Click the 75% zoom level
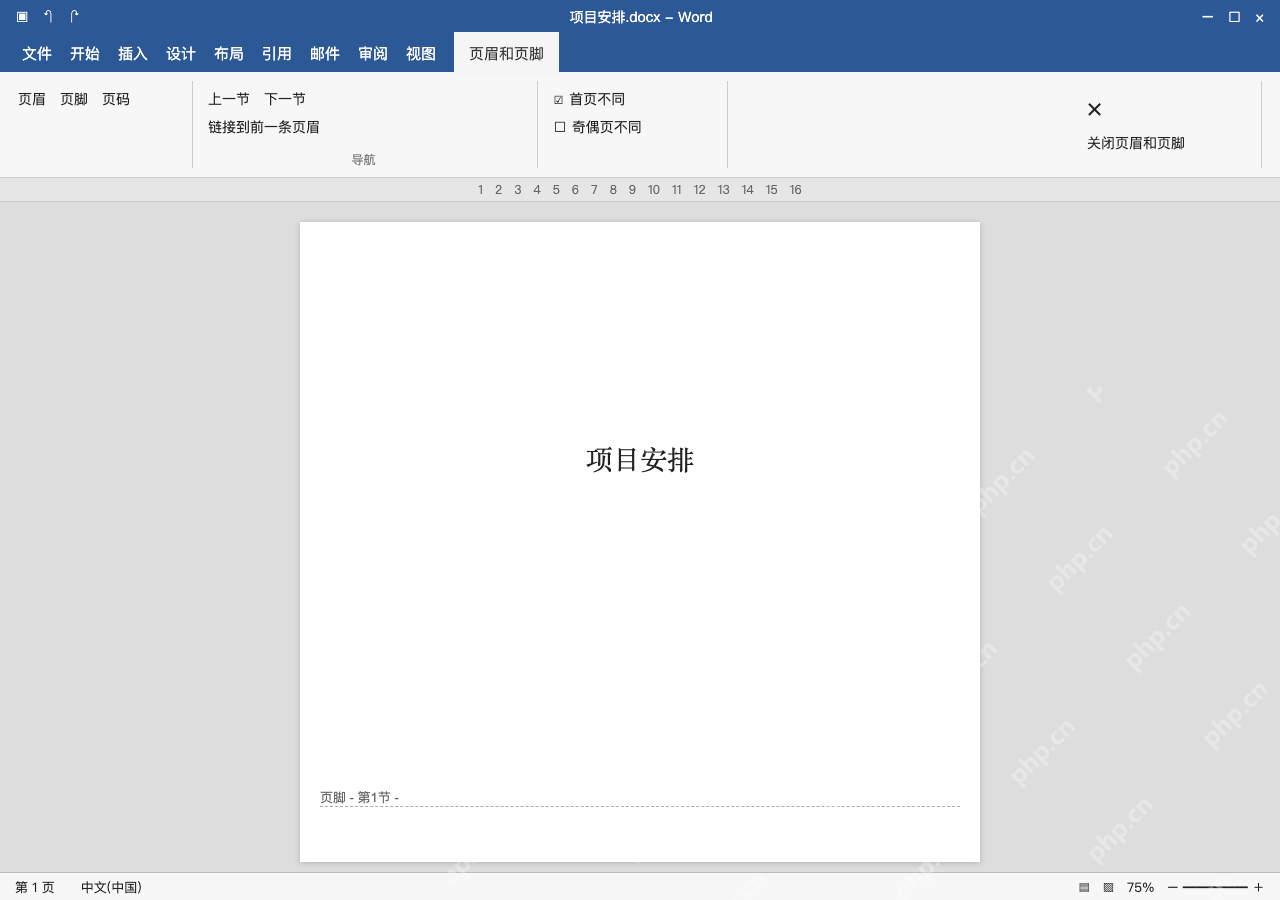The width and height of the screenshot is (1280, 900). (x=1140, y=887)
